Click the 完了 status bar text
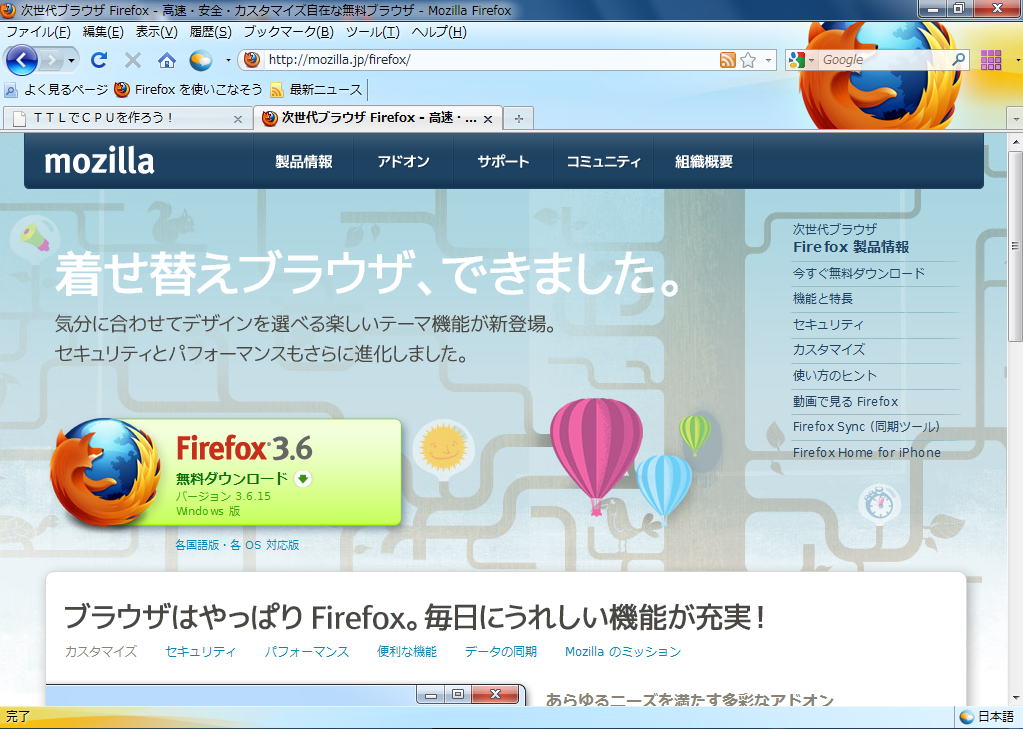The image size is (1023, 729). 18,717
